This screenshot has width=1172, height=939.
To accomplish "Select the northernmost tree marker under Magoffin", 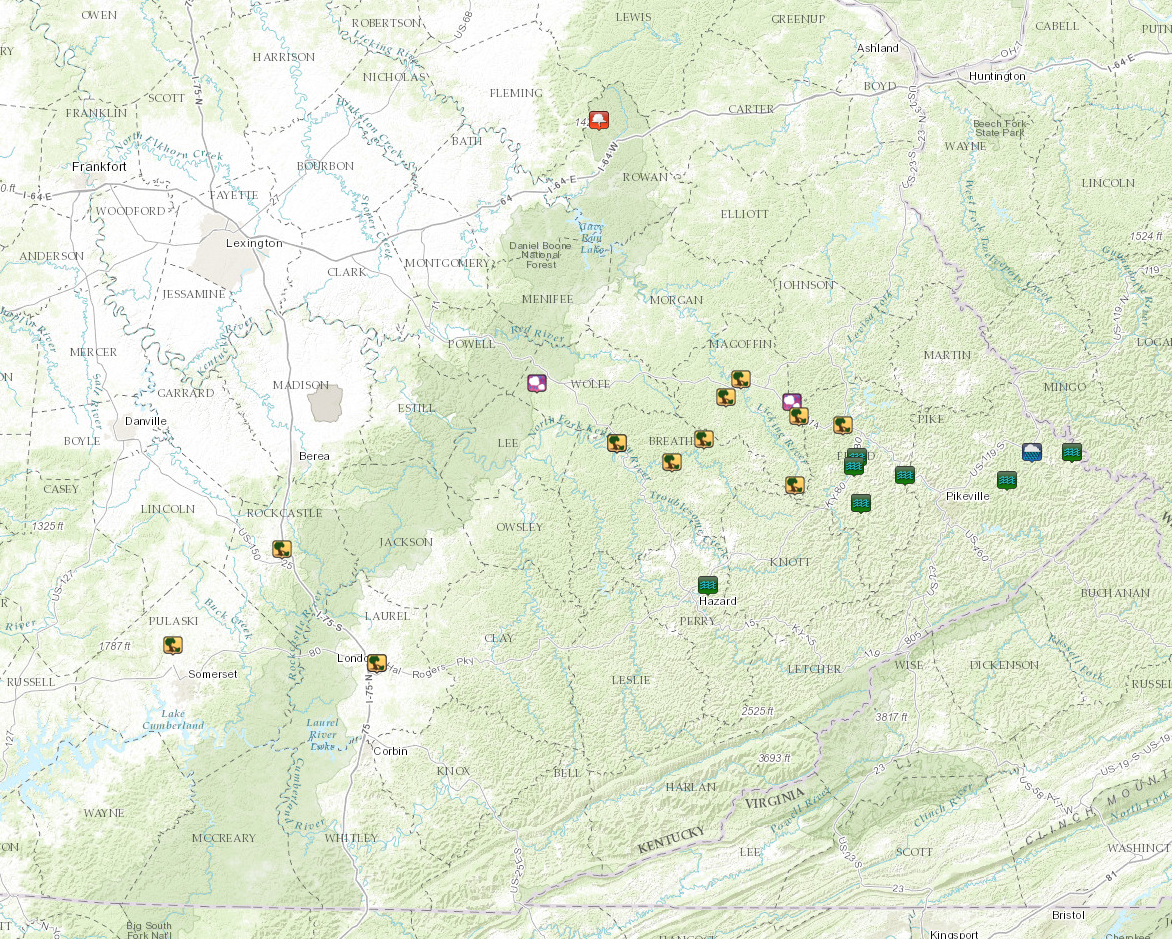I will pyautogui.click(x=741, y=379).
